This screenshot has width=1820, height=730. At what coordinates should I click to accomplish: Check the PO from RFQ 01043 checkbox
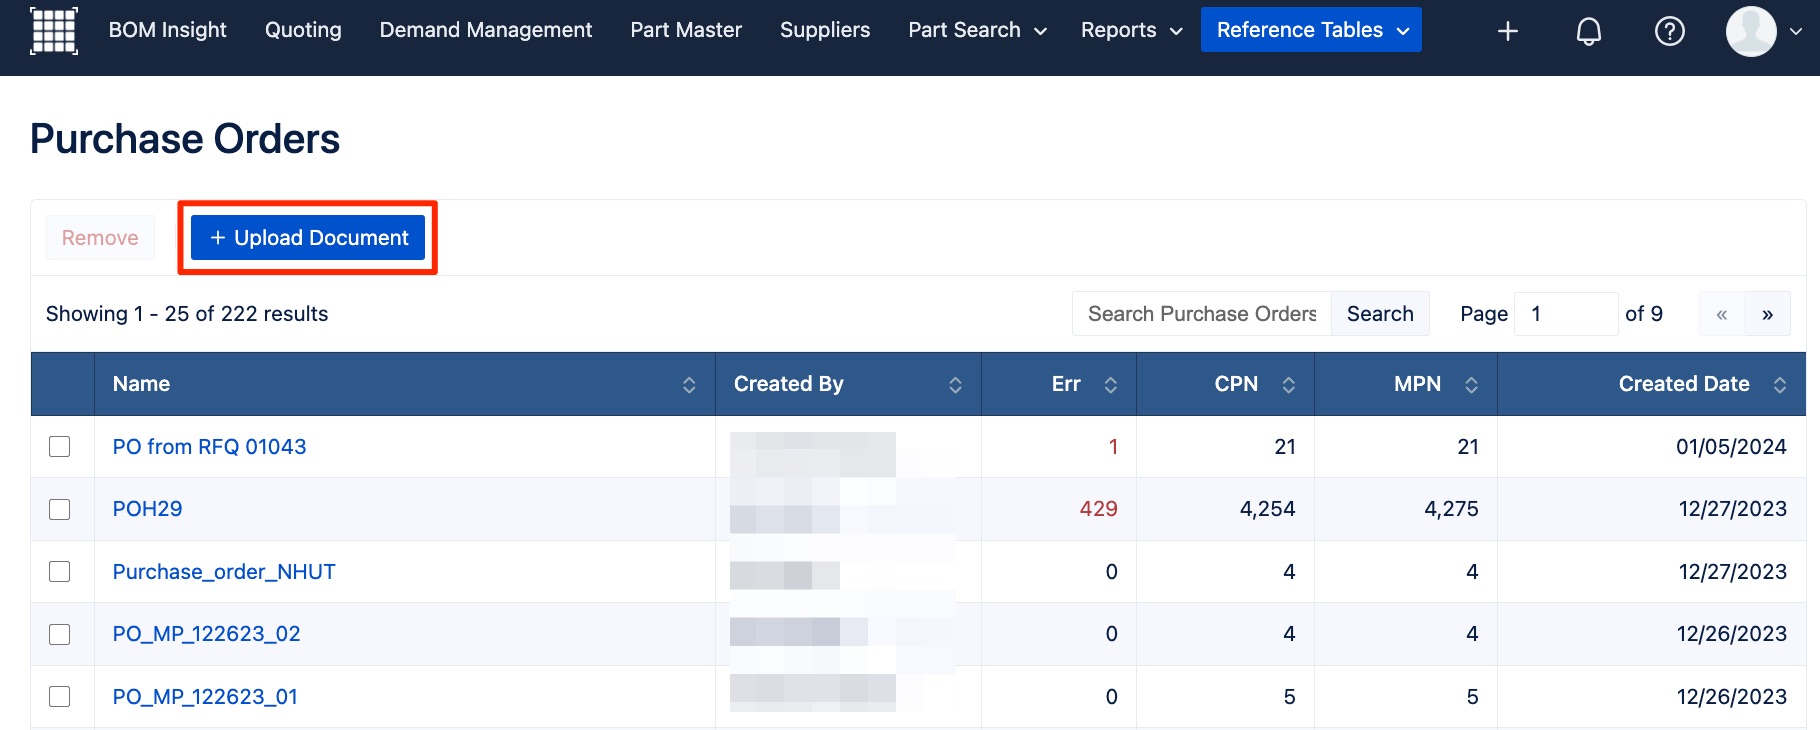[x=60, y=447]
